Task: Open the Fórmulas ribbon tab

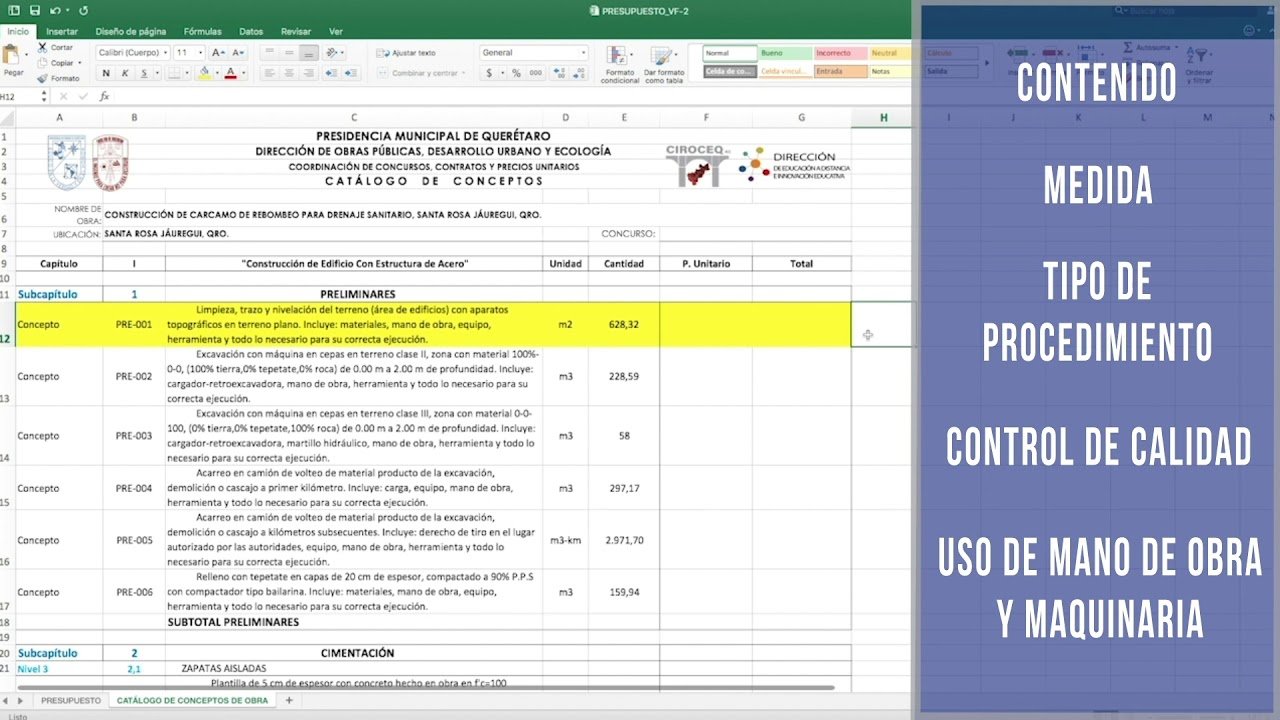Action: (202, 32)
